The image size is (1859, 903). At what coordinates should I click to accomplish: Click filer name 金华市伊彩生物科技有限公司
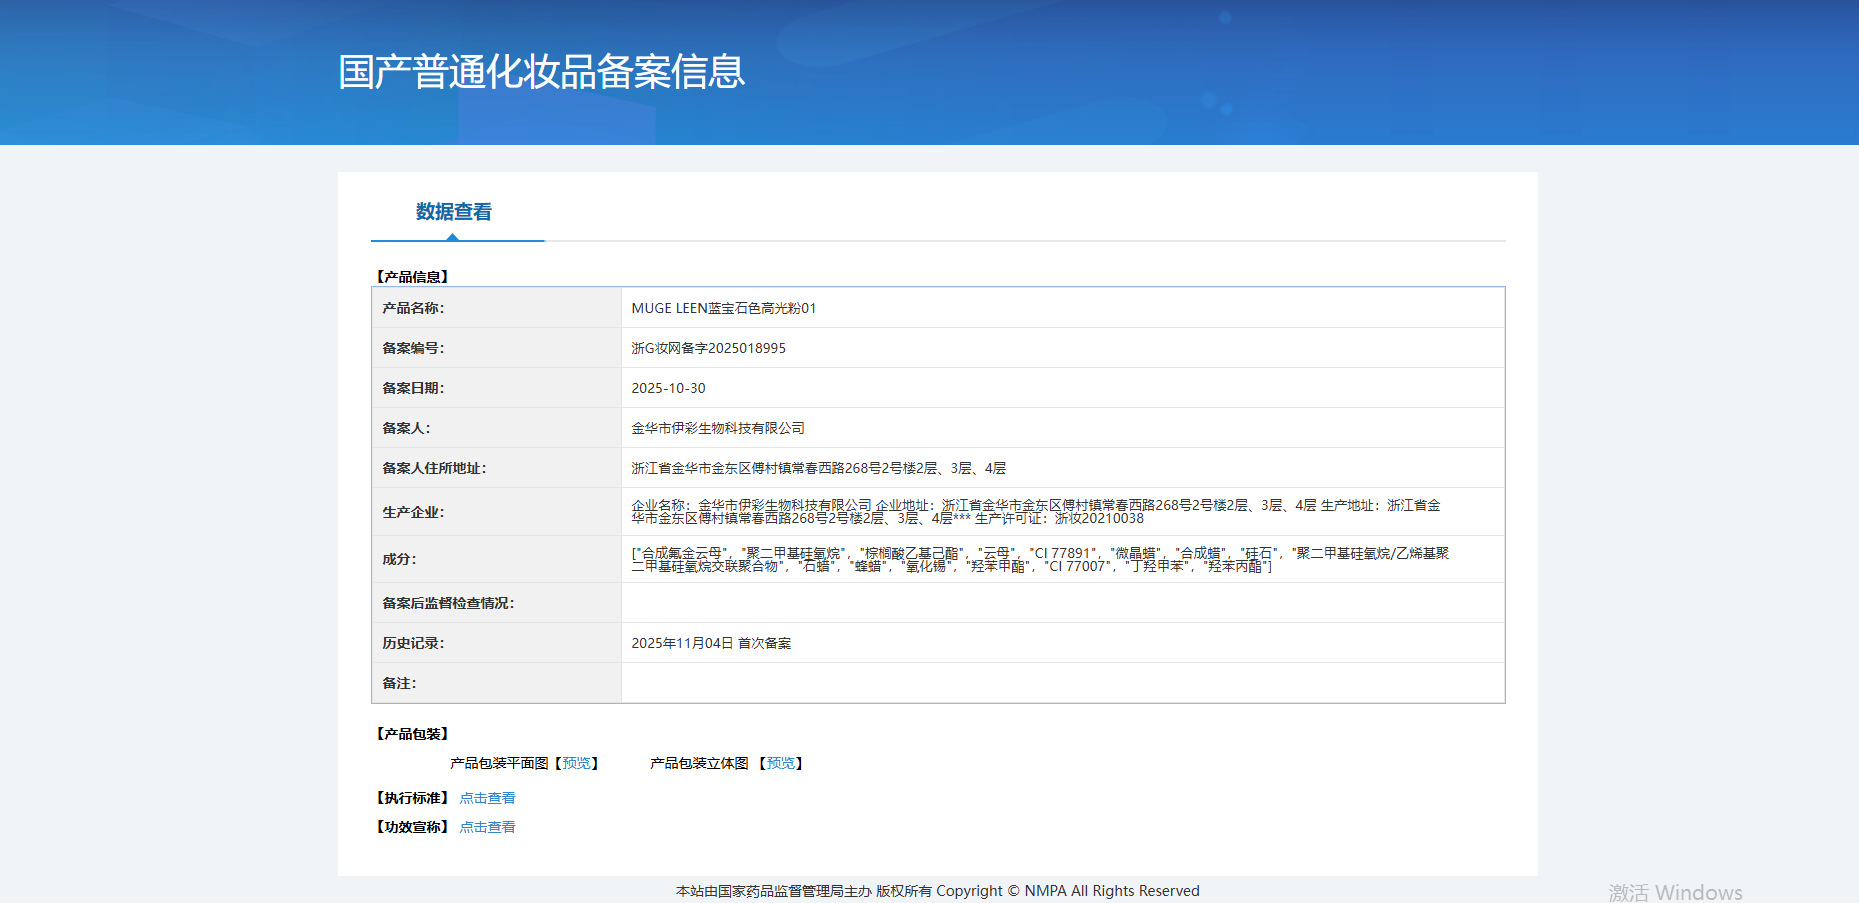coord(718,428)
